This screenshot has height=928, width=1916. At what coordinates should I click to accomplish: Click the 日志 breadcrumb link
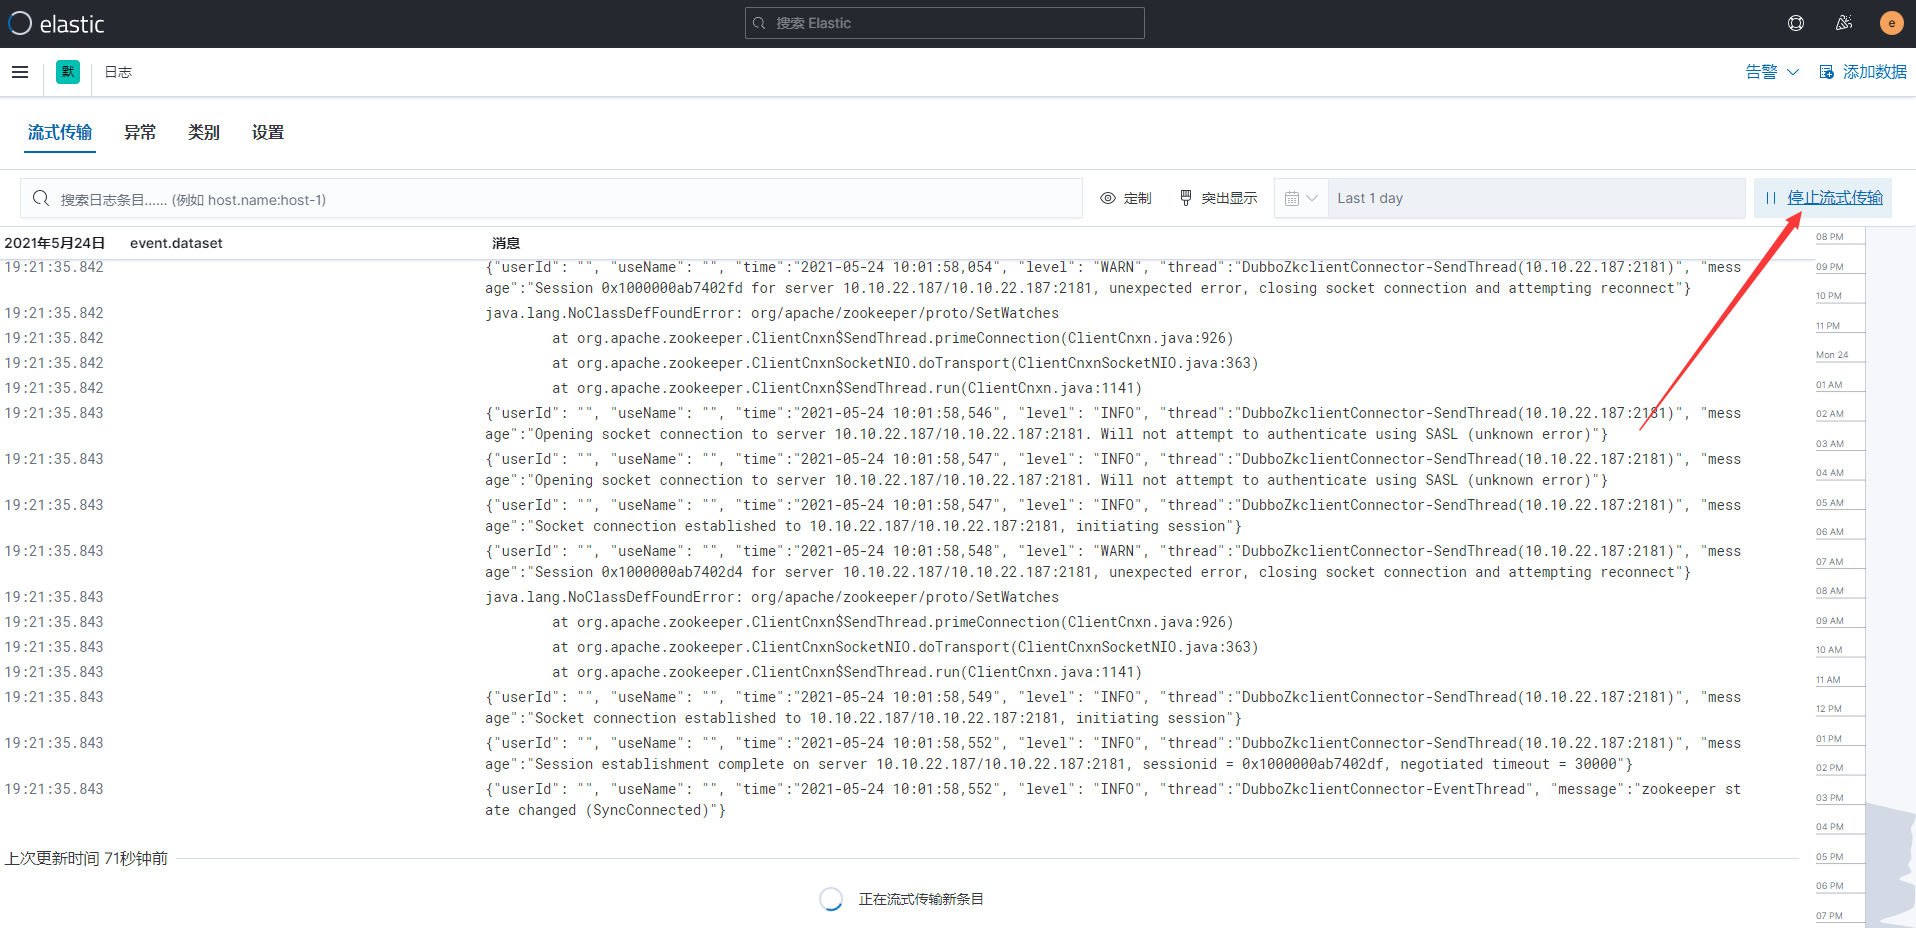click(118, 72)
